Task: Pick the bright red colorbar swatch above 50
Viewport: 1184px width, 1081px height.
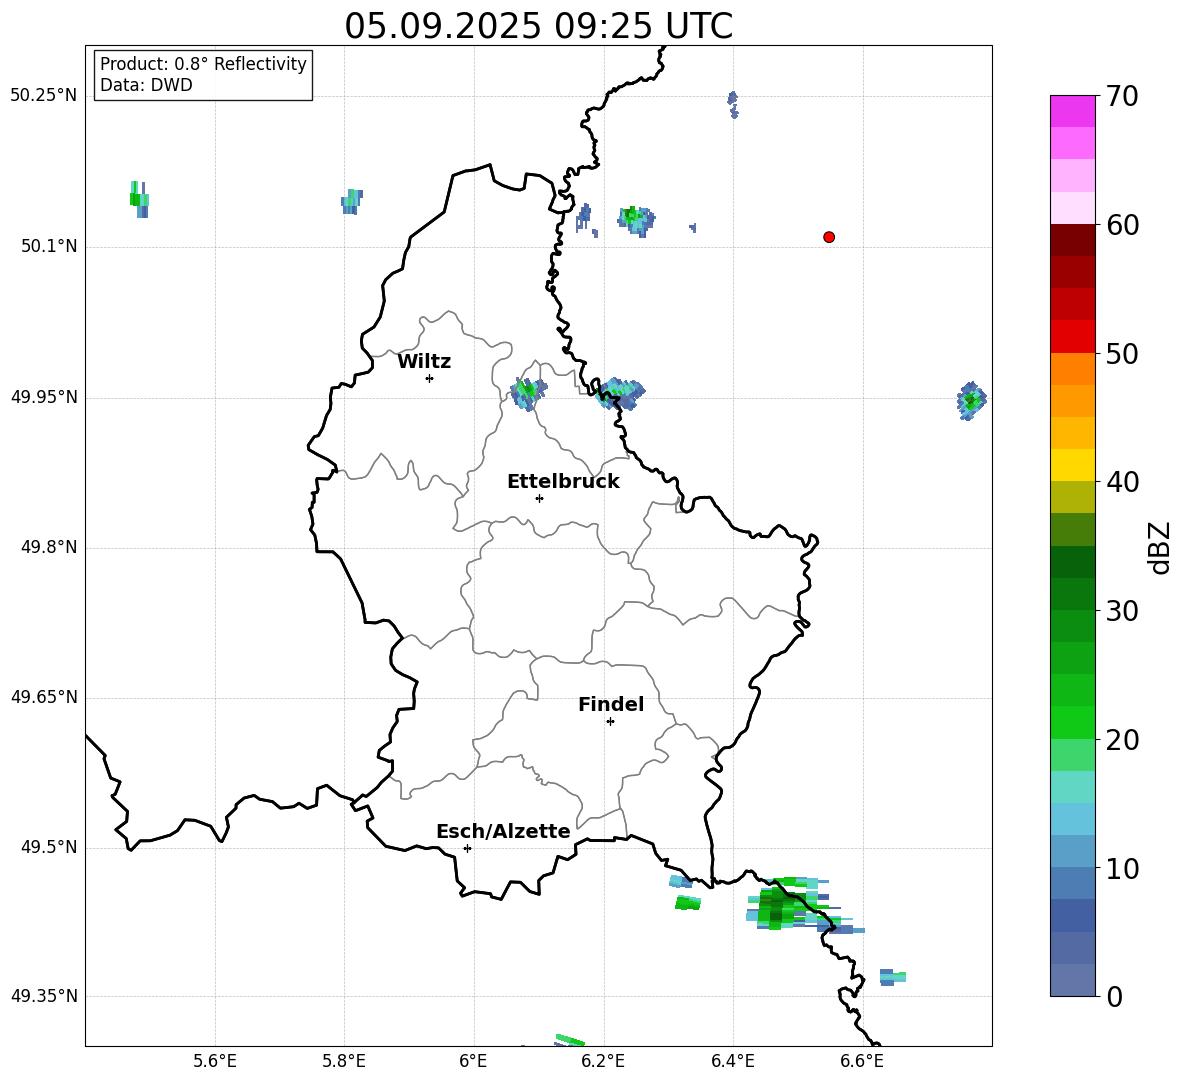Action: (x=1073, y=336)
